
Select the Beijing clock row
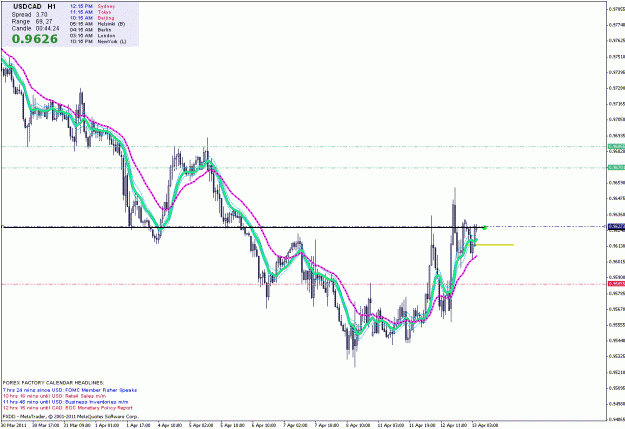click(x=92, y=18)
